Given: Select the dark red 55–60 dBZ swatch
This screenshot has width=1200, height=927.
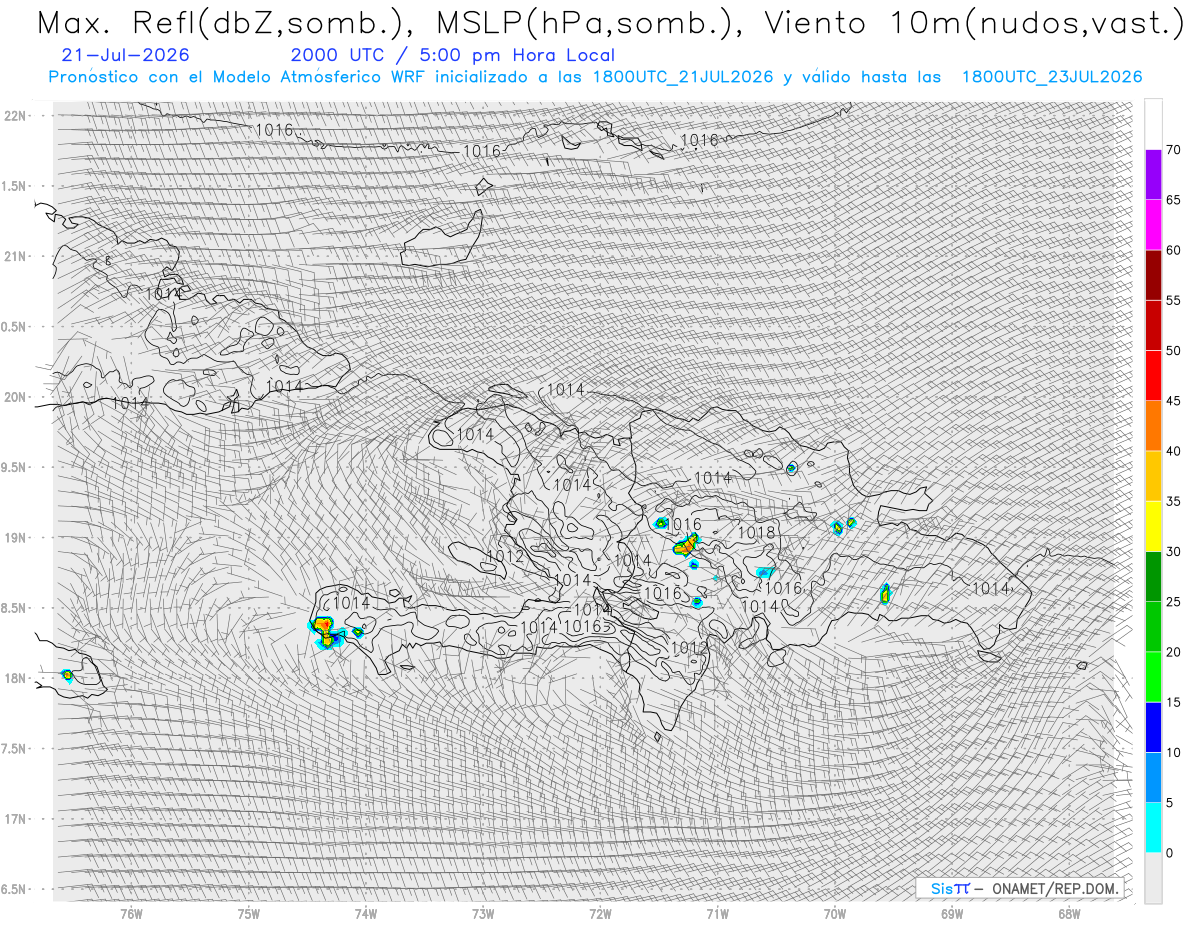Looking at the screenshot, I should click(1153, 275).
